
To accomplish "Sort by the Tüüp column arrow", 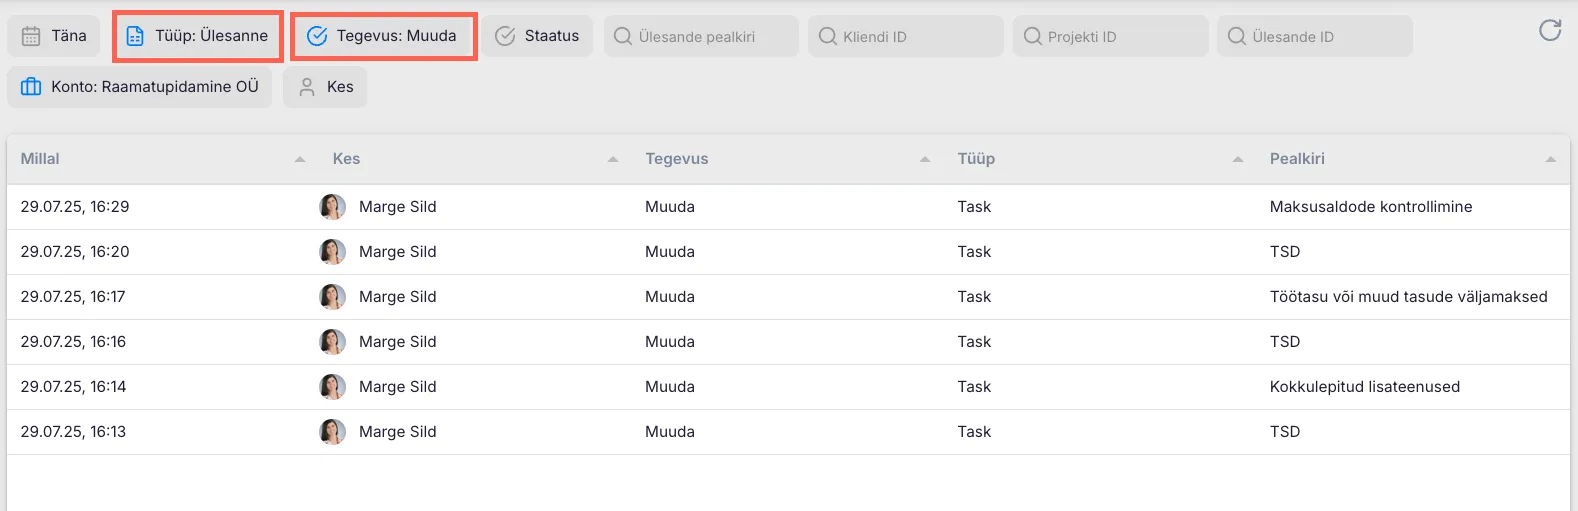I will 1238,159.
